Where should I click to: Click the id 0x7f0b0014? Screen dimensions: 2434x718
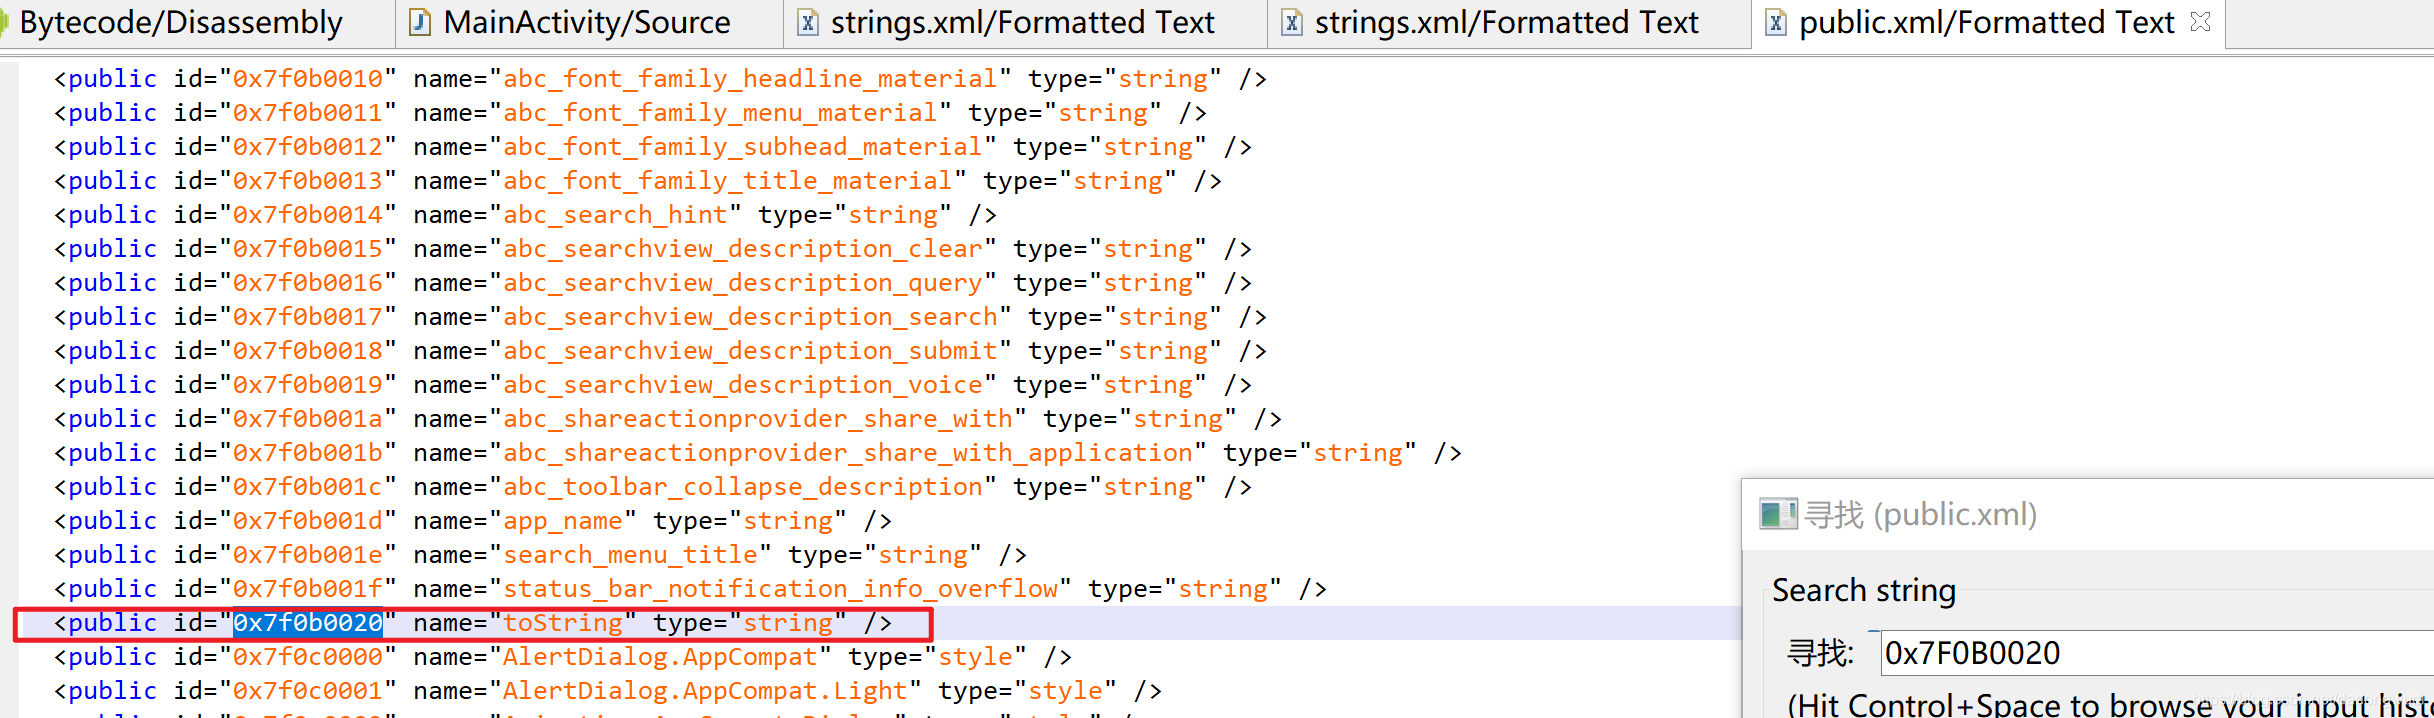(x=308, y=215)
